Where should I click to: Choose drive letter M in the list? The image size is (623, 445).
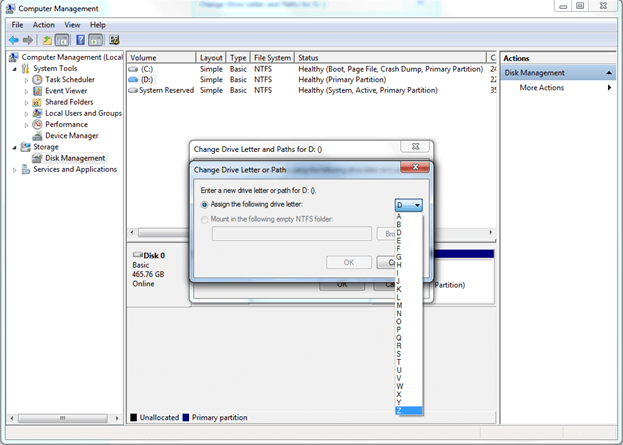click(409, 305)
